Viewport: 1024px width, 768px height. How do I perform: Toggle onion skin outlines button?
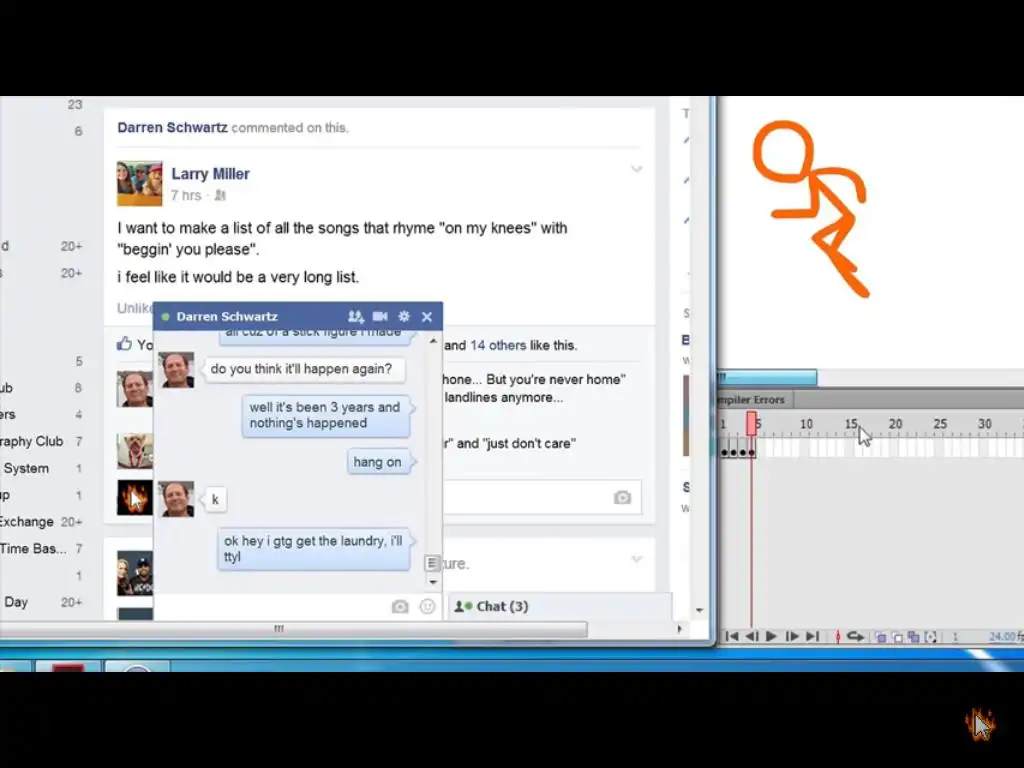pos(898,637)
